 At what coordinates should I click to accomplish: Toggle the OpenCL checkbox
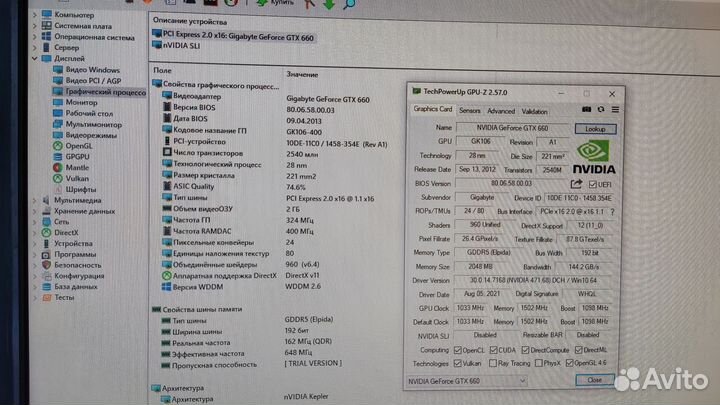tap(457, 350)
